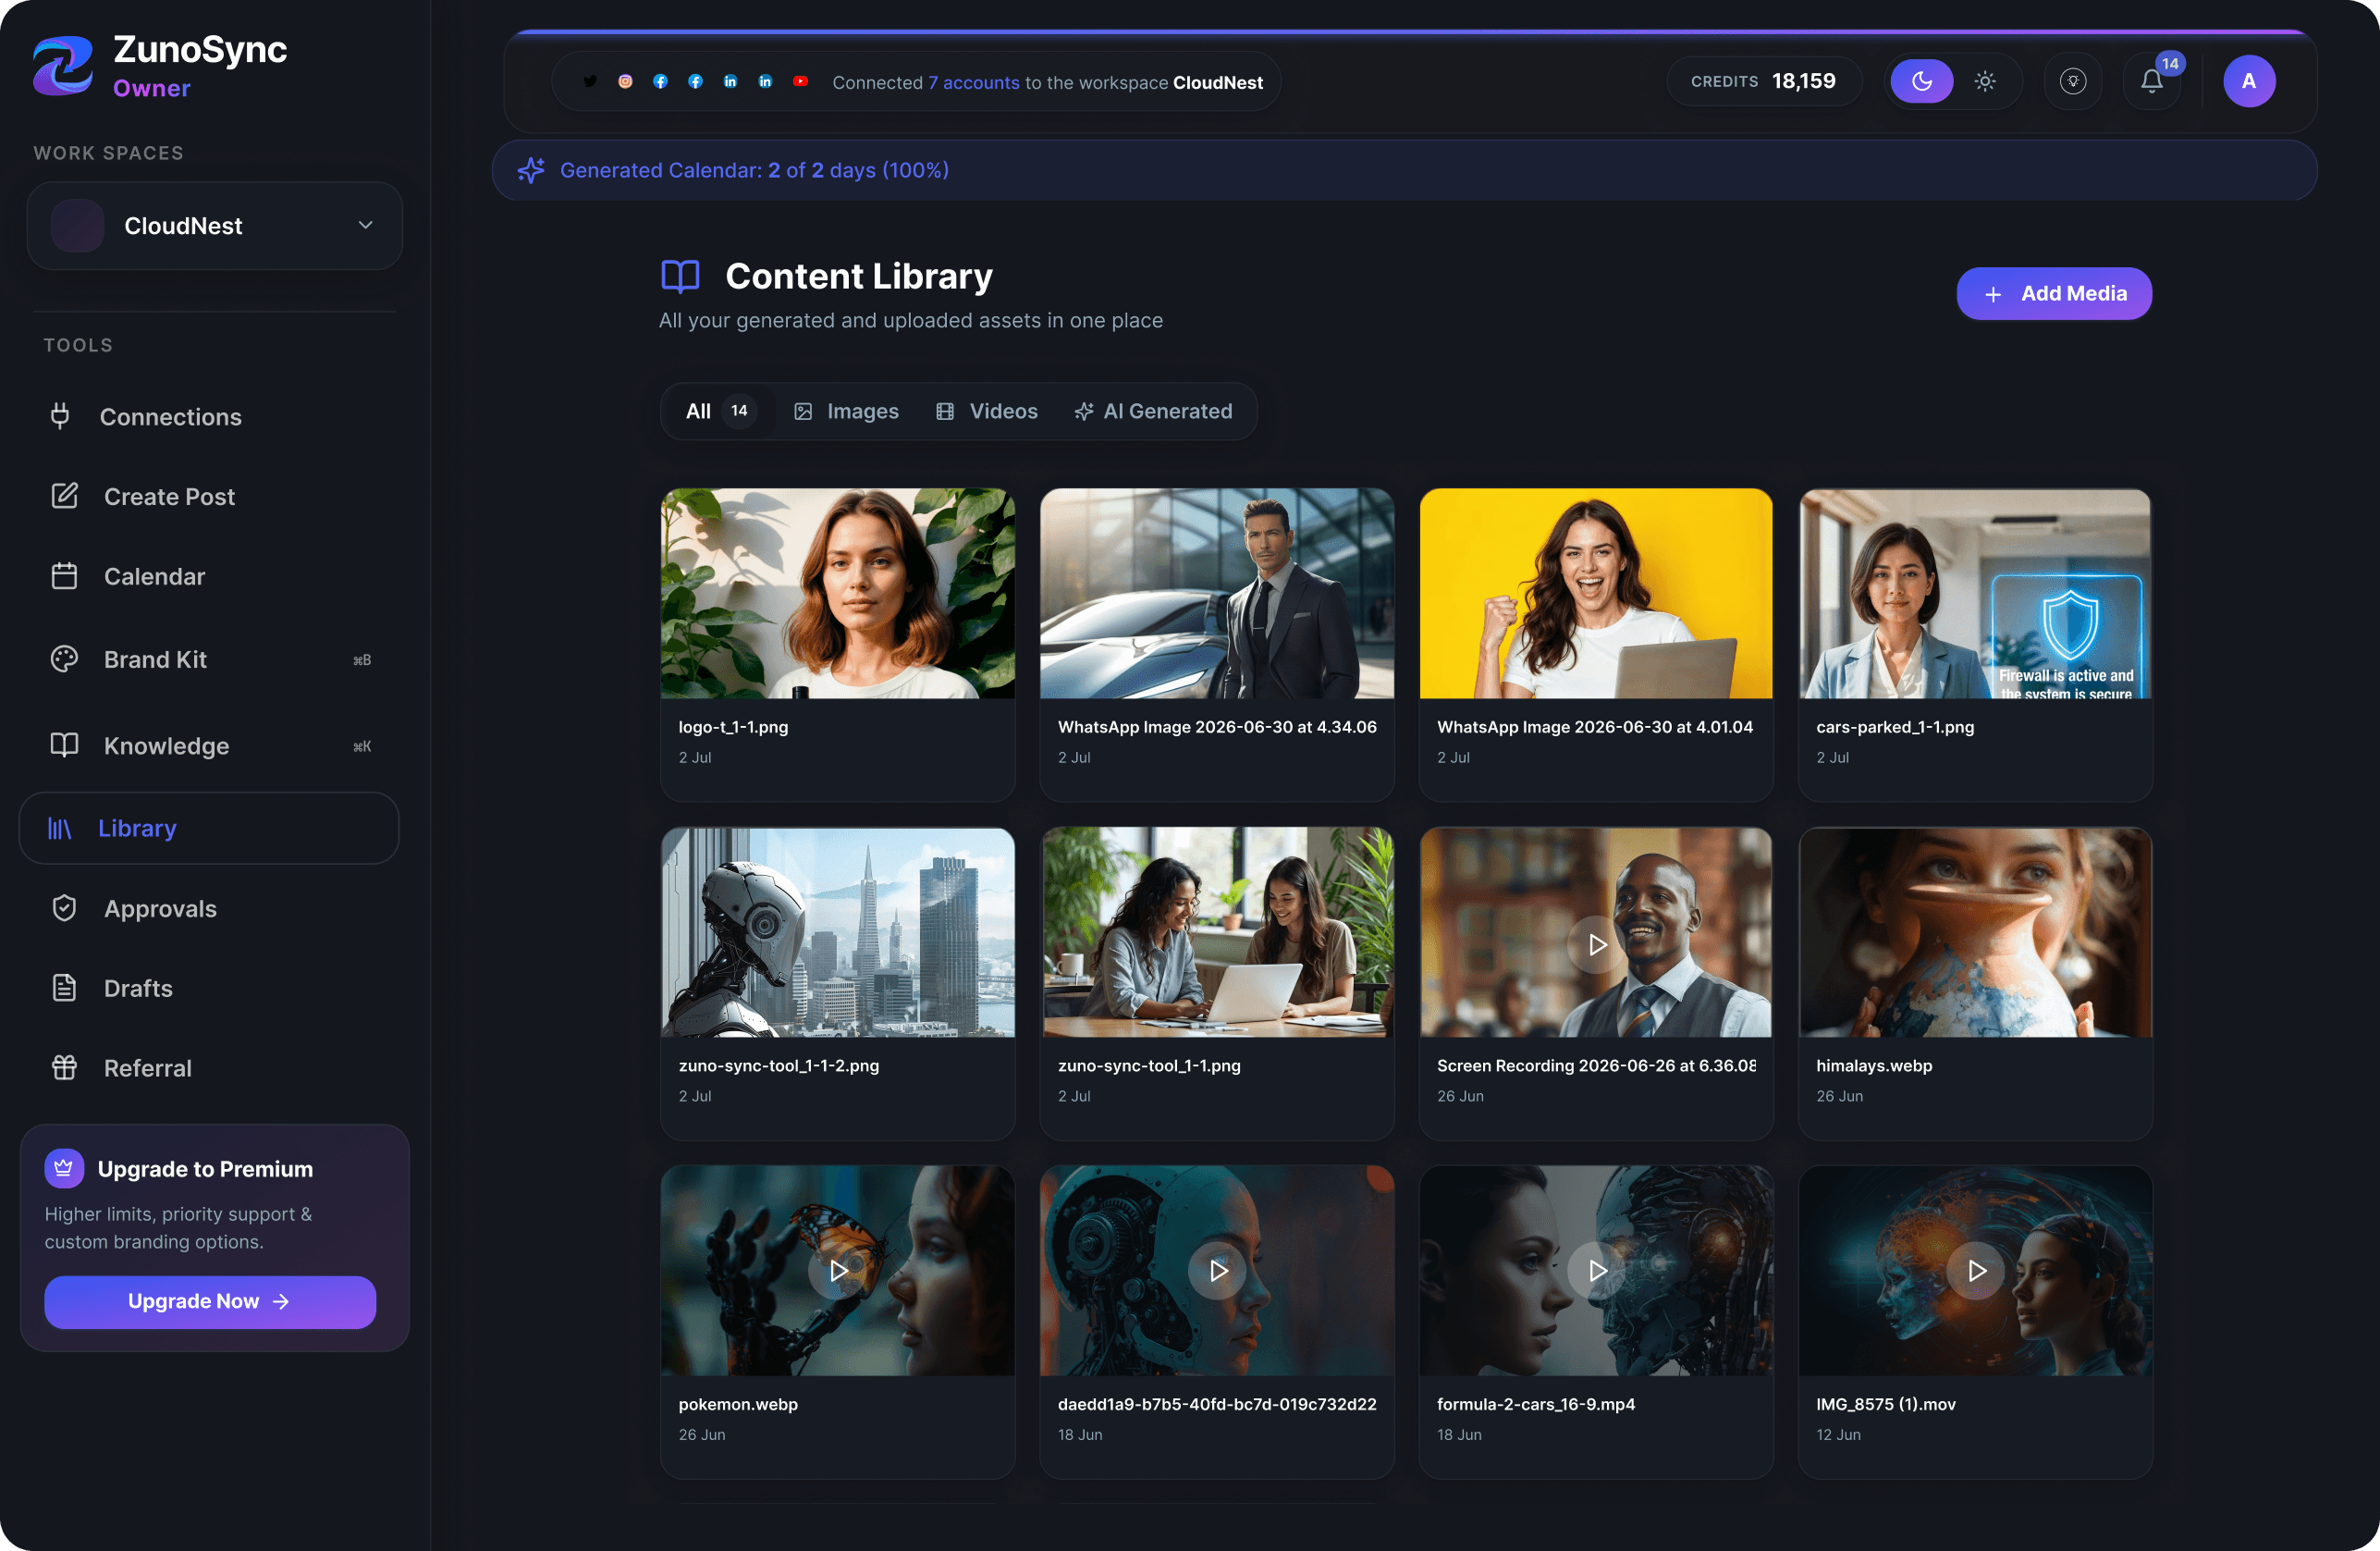The width and height of the screenshot is (2380, 1551).
Task: Open notifications via the bell icon
Action: pyautogui.click(x=2152, y=82)
